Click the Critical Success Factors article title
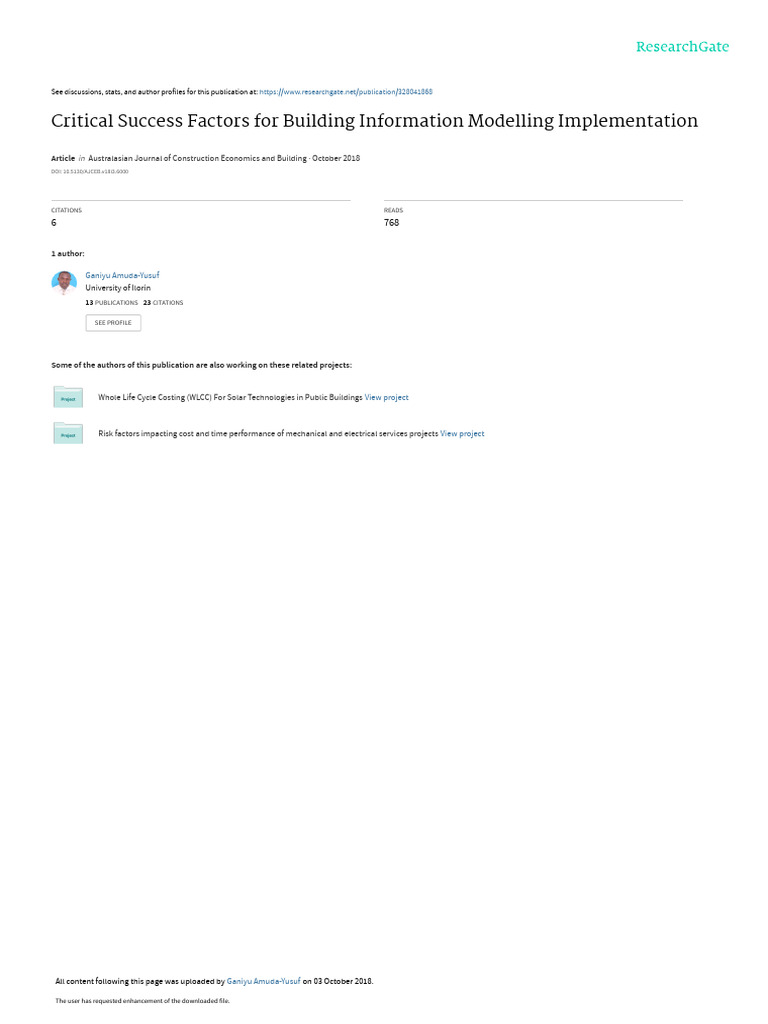Screen dimensions: 768x1024 coord(374,121)
